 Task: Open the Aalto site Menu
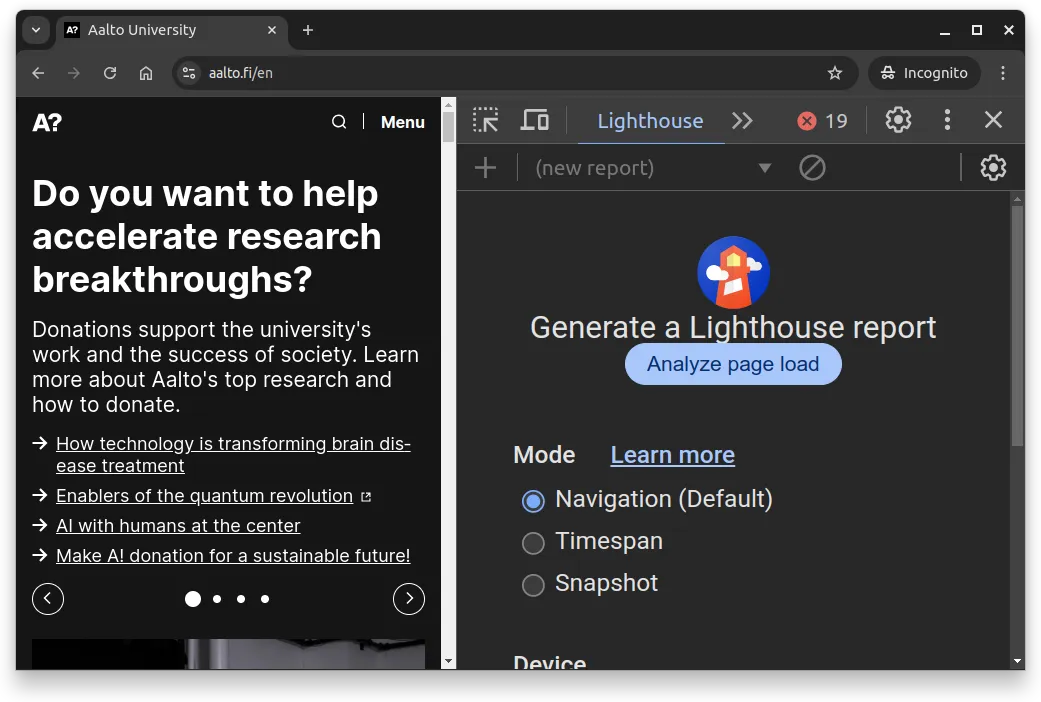pos(402,121)
